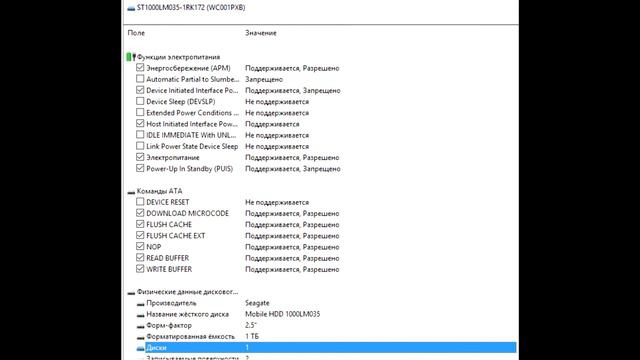
Task: Click the Поле column header
Action: 136,33
